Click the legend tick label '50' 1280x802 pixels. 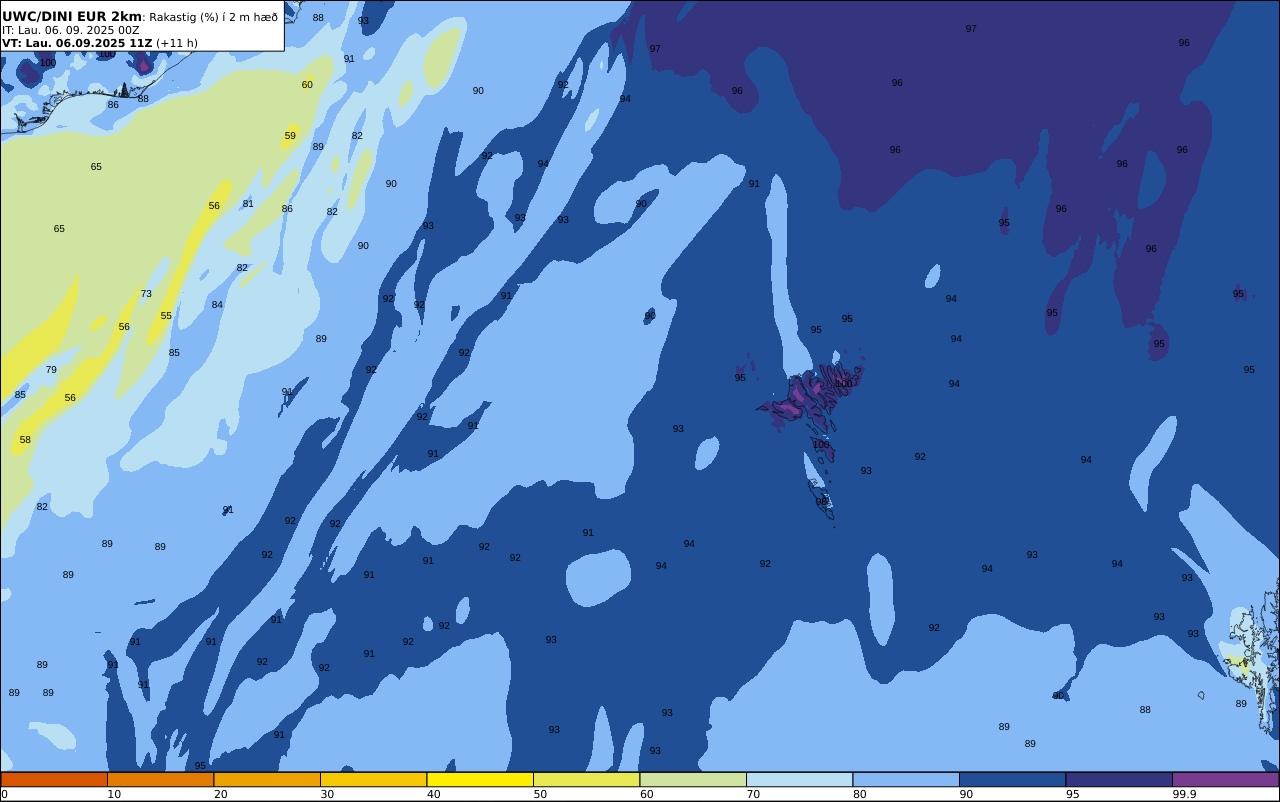(x=540, y=794)
